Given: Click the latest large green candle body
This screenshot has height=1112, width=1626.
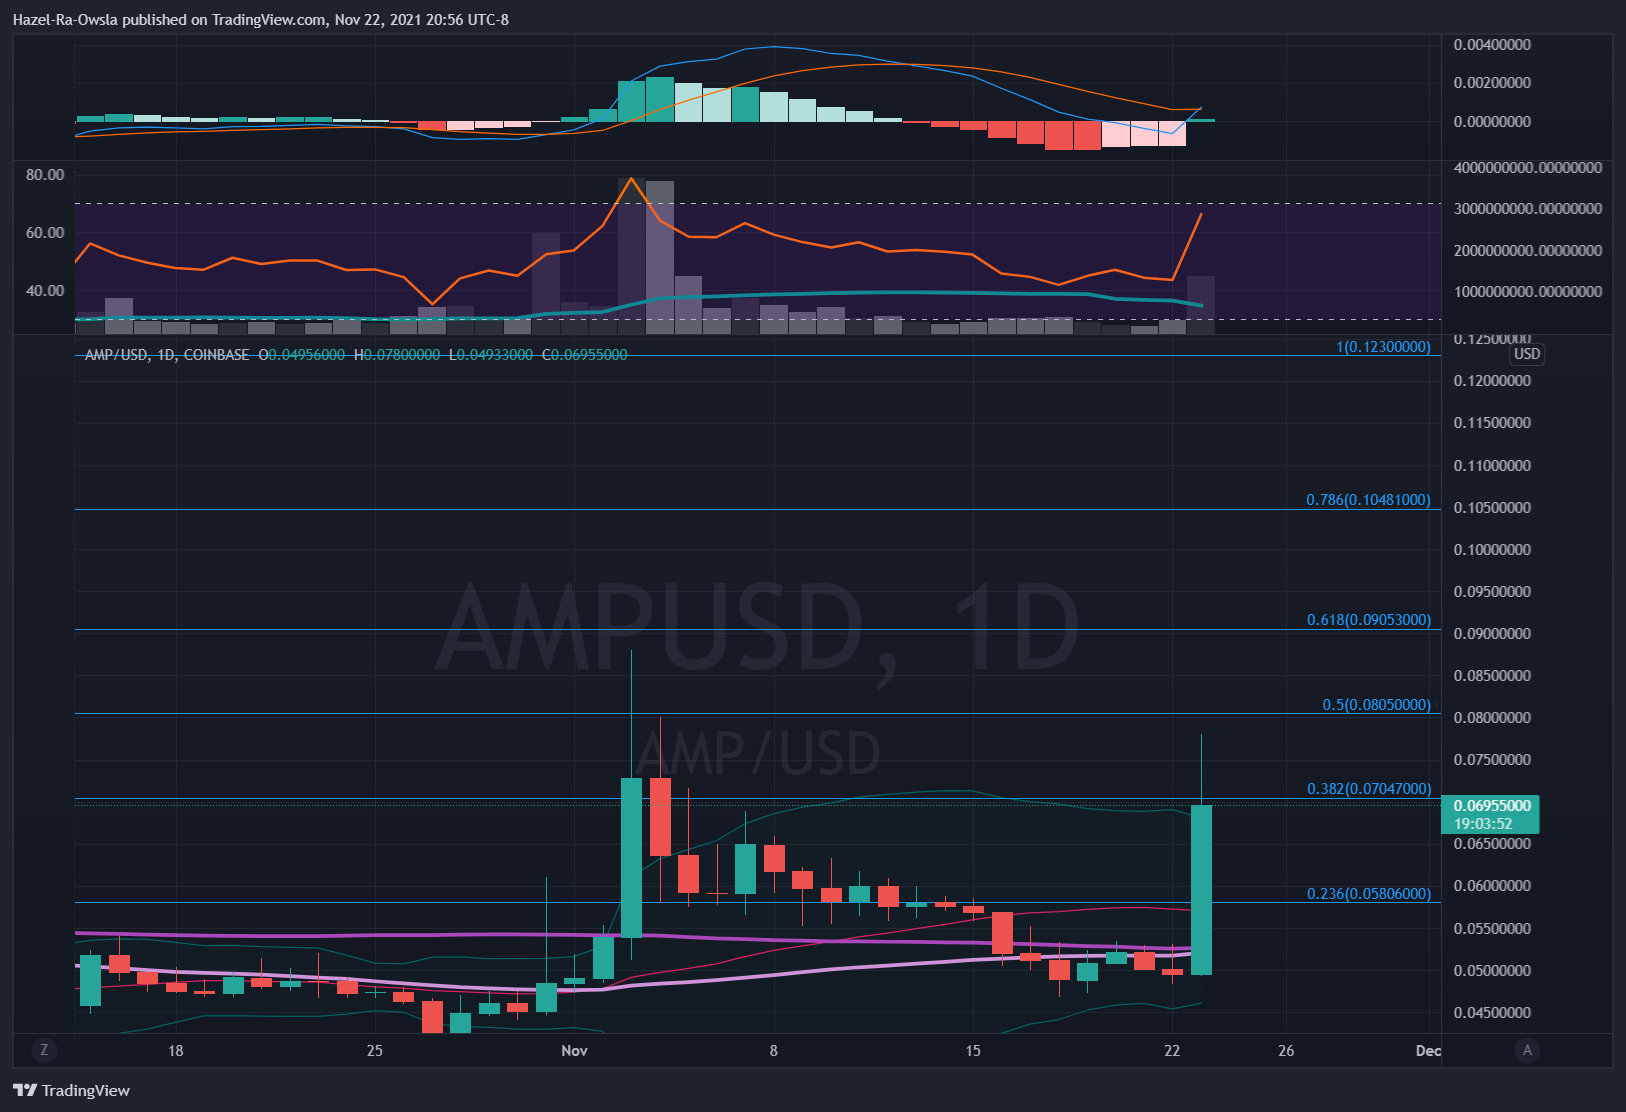Looking at the screenshot, I should point(1201,890).
